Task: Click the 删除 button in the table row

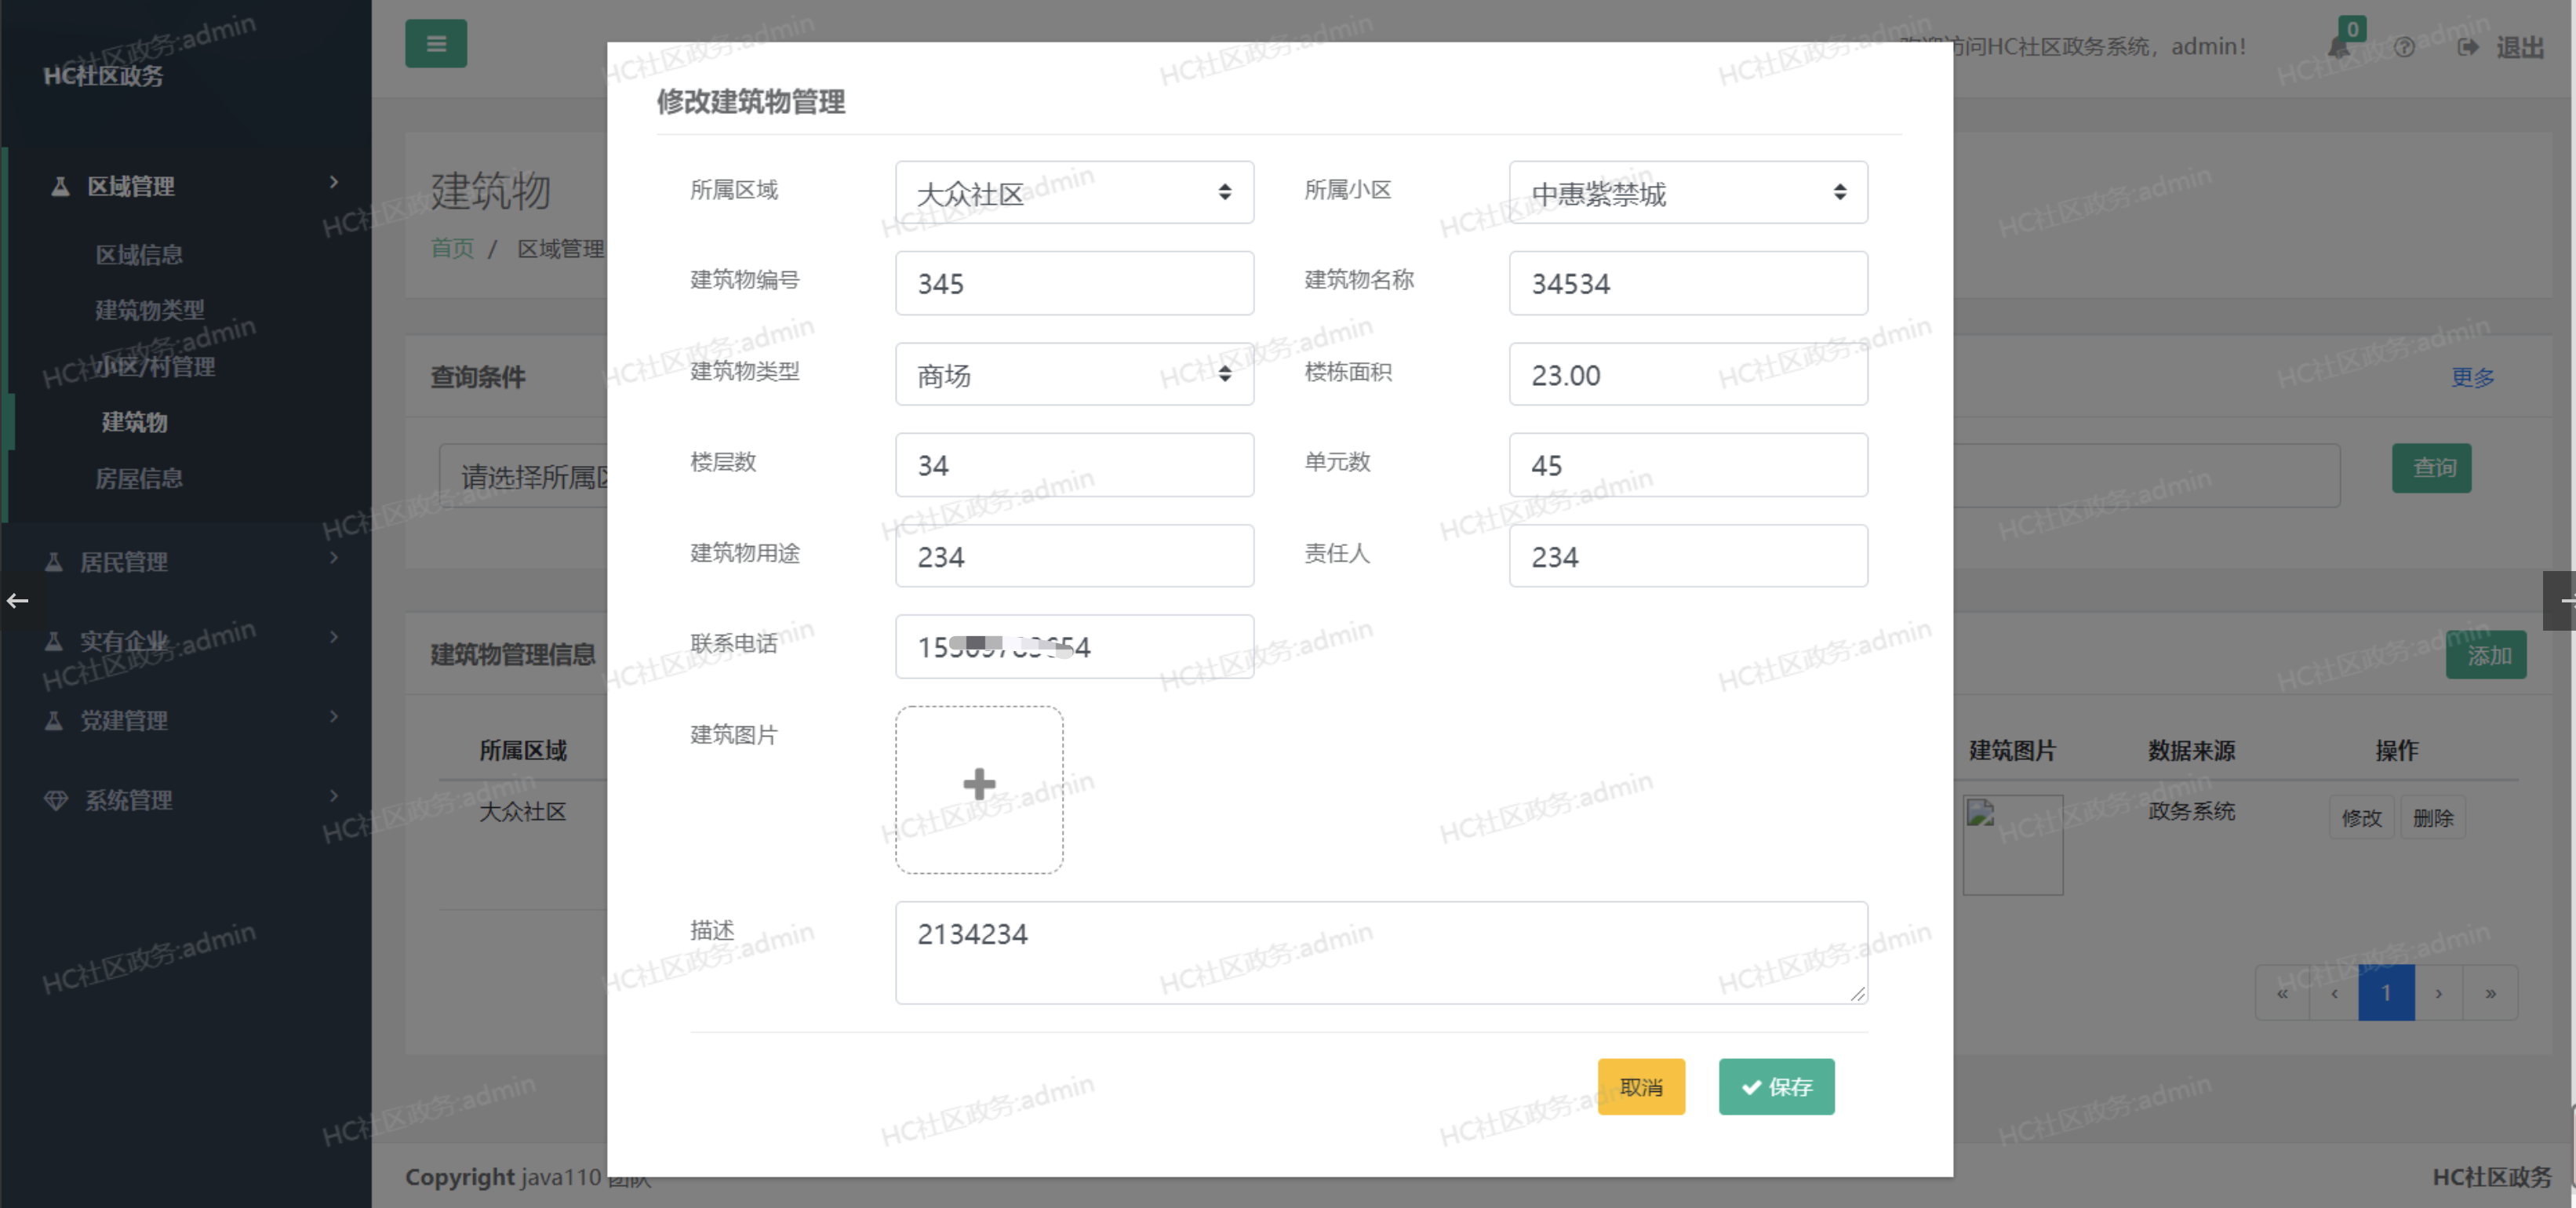Action: 2432,818
